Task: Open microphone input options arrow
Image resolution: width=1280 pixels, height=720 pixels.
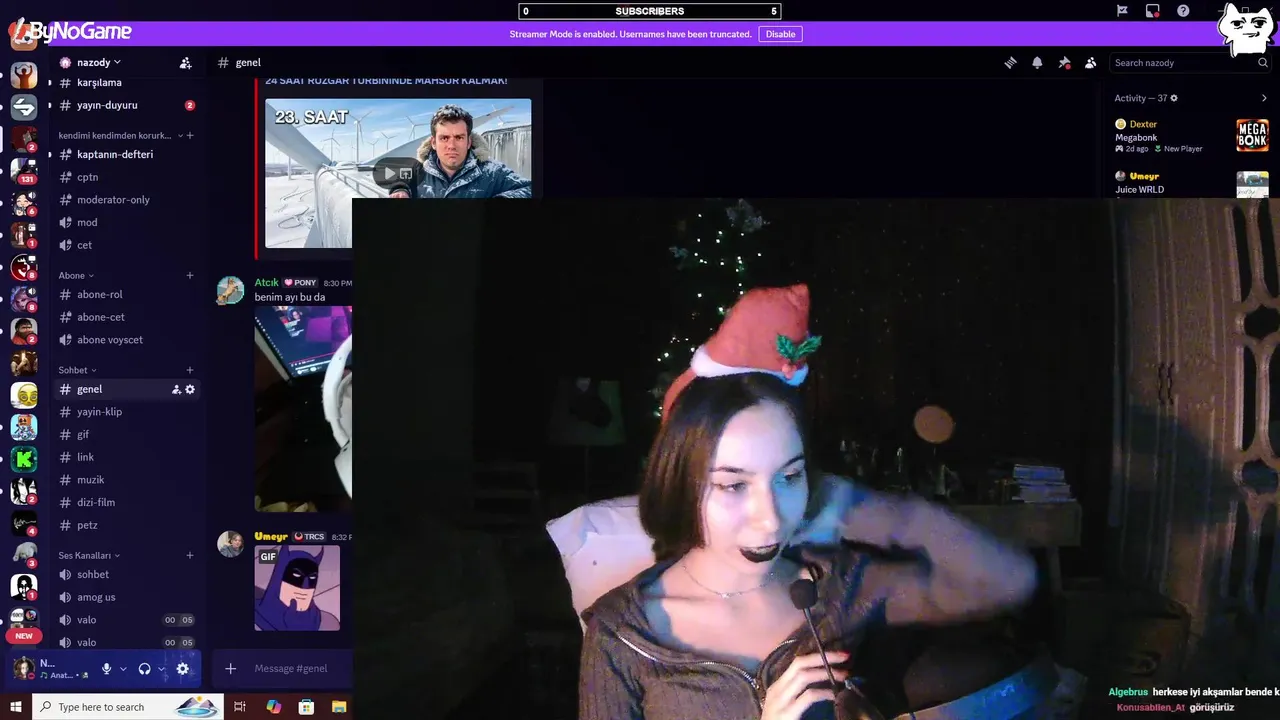Action: (123, 669)
